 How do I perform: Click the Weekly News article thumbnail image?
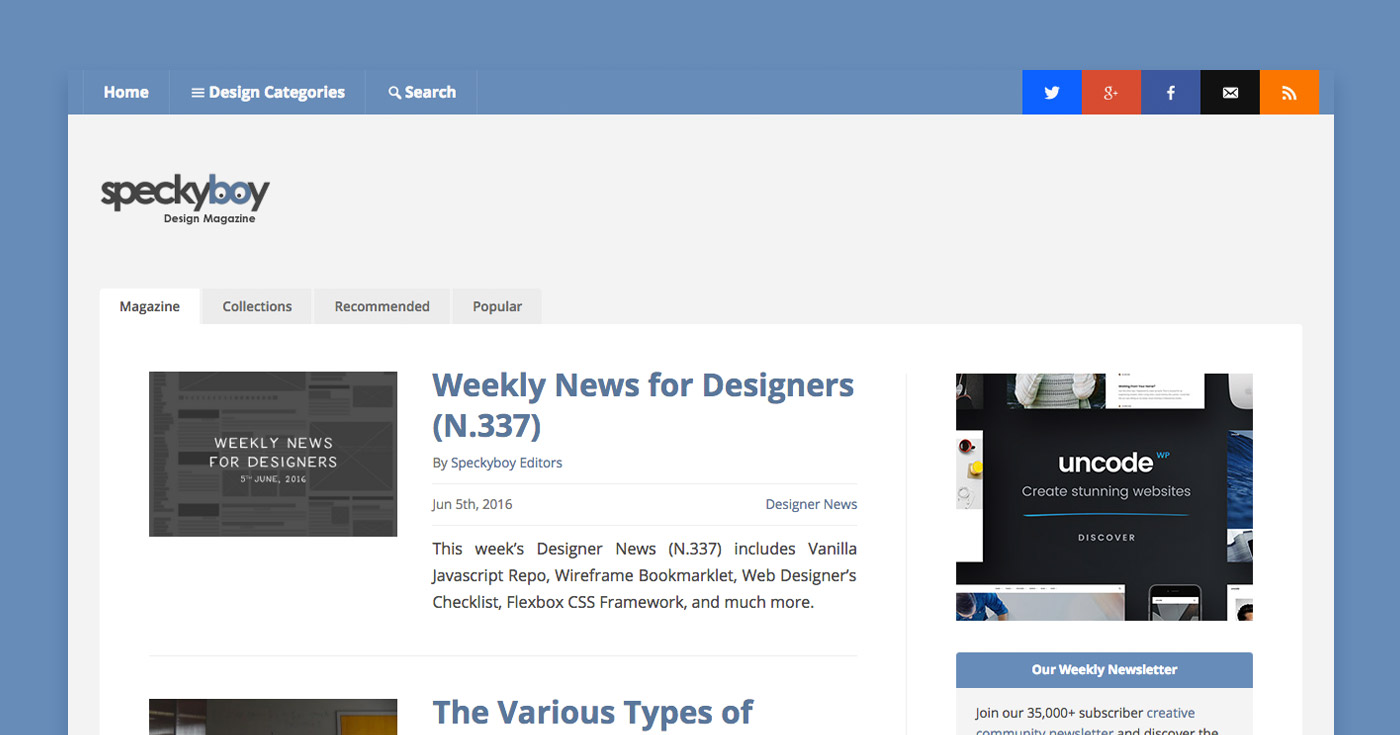(272, 453)
